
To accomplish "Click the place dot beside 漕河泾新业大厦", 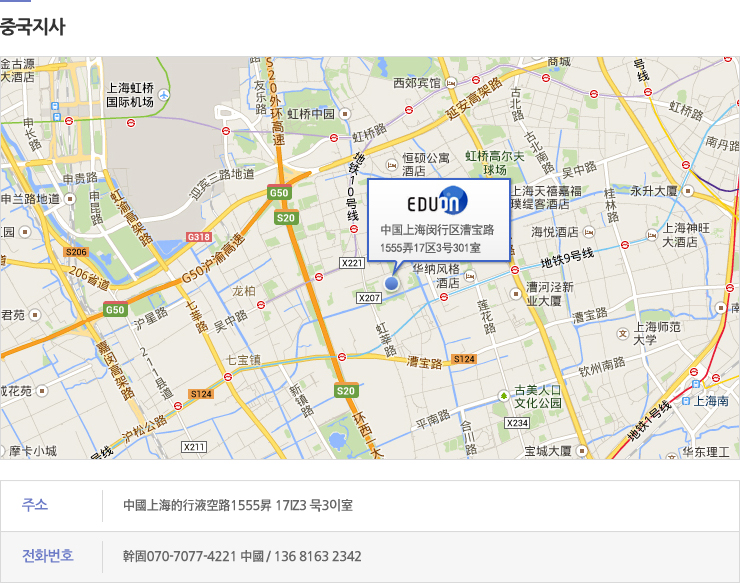I will (516, 294).
